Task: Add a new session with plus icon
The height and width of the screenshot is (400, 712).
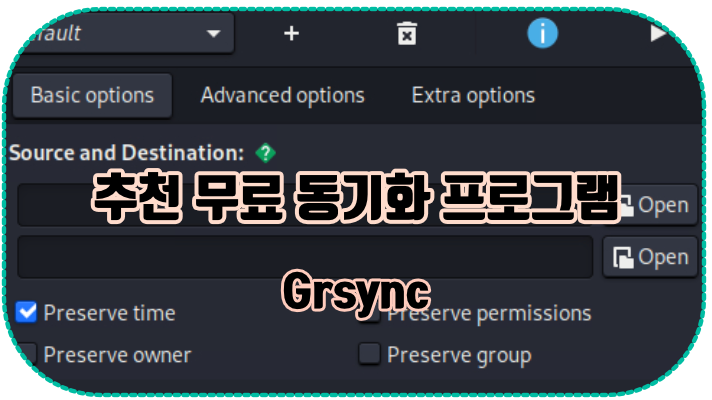Action: pyautogui.click(x=292, y=33)
